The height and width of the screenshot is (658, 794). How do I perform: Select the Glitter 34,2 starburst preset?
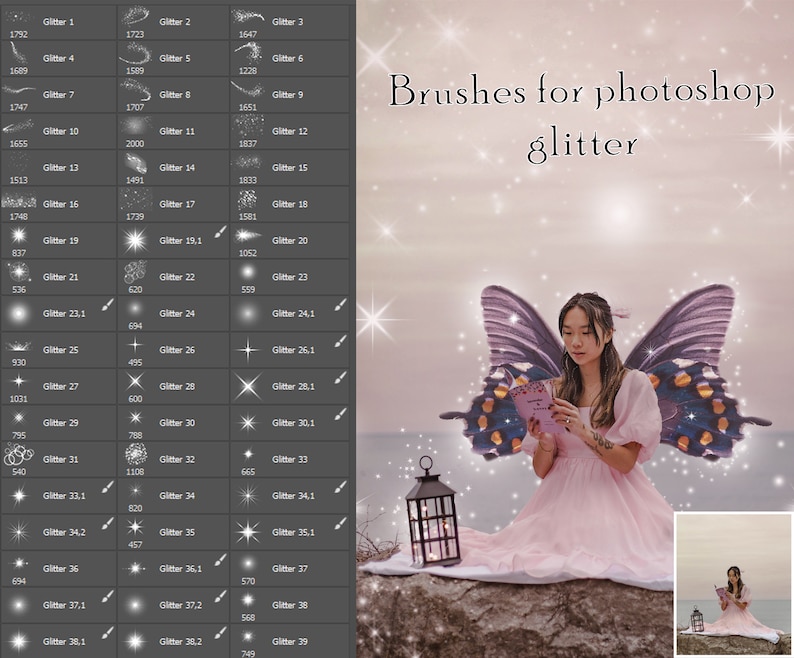[58, 532]
